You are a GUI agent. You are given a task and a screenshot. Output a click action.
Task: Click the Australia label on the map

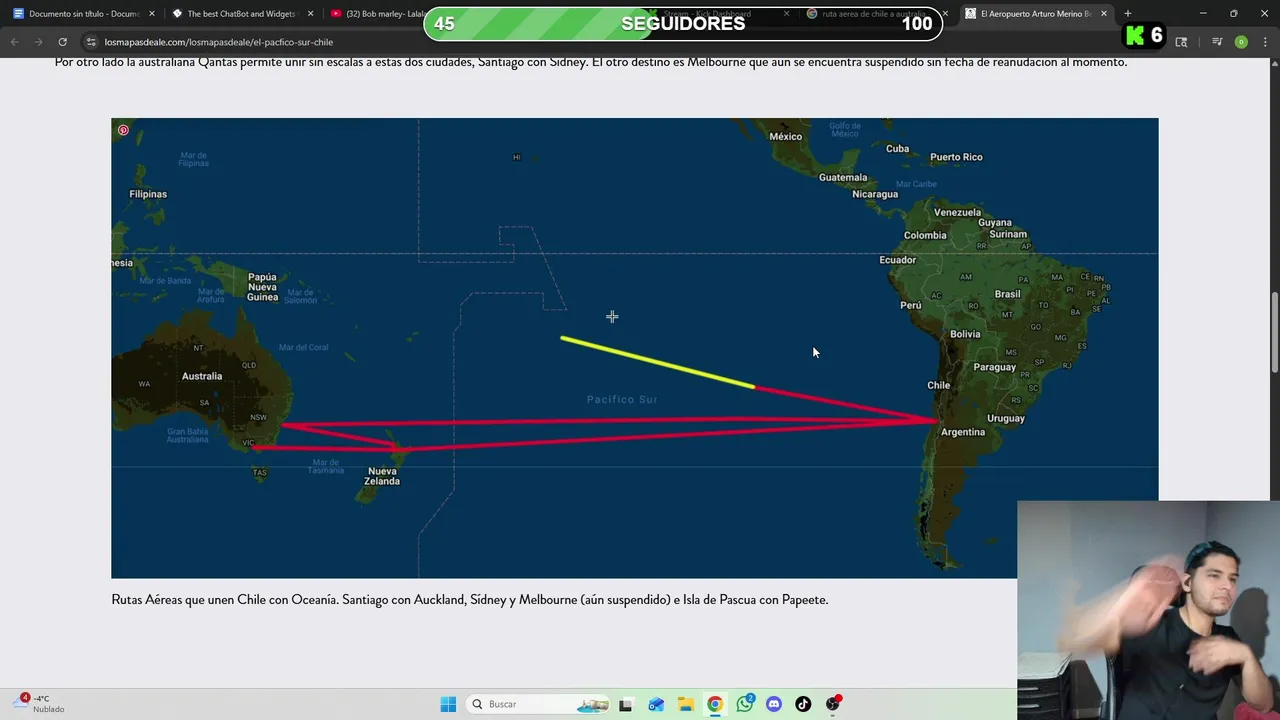[x=202, y=376]
